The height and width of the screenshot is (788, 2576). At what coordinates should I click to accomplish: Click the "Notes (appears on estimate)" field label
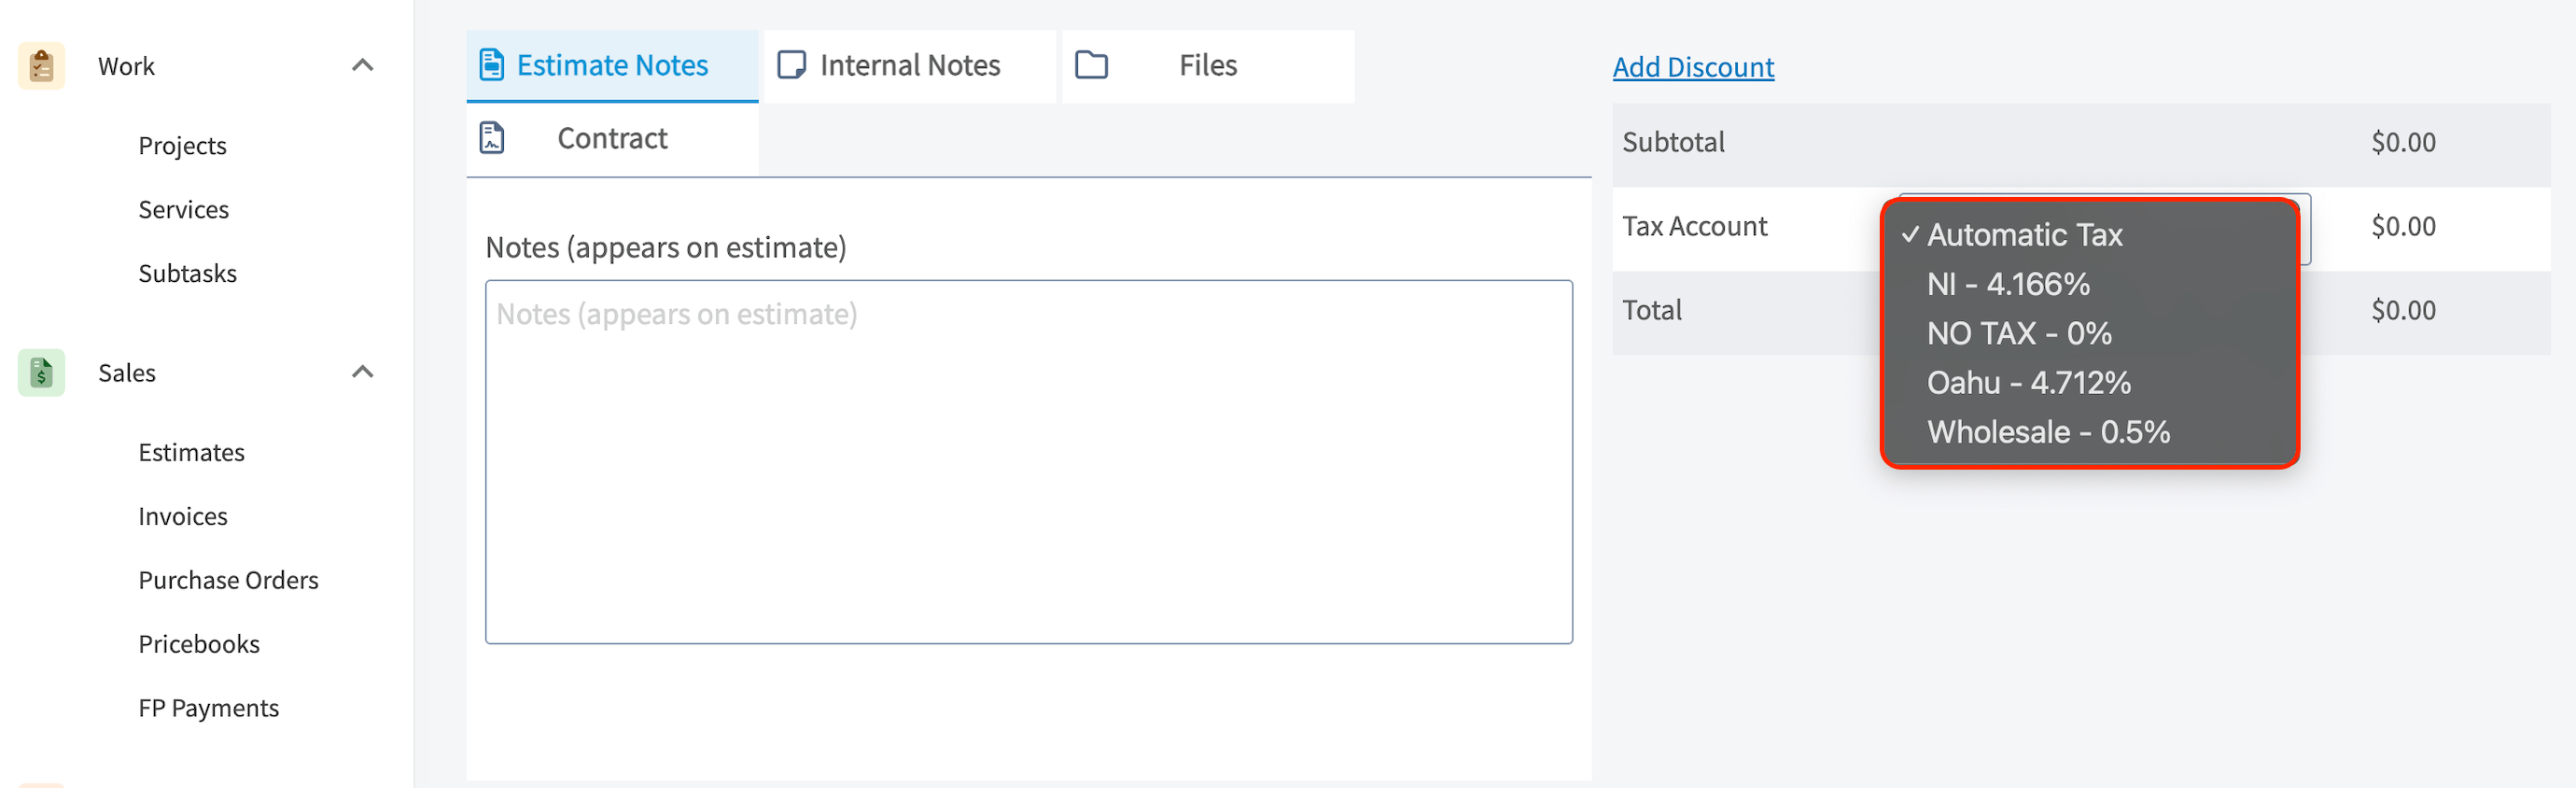(x=665, y=248)
